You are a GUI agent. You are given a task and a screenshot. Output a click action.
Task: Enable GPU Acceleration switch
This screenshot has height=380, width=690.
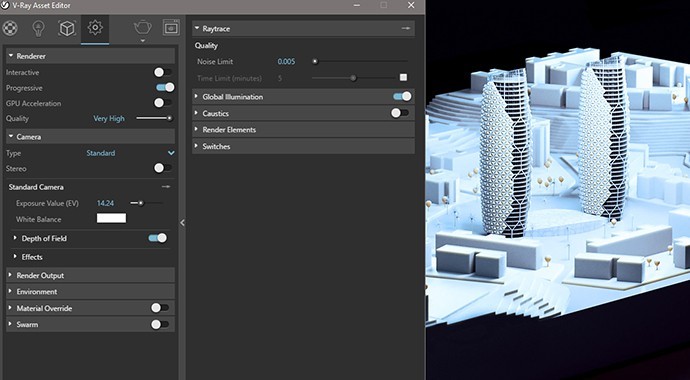[163, 103]
